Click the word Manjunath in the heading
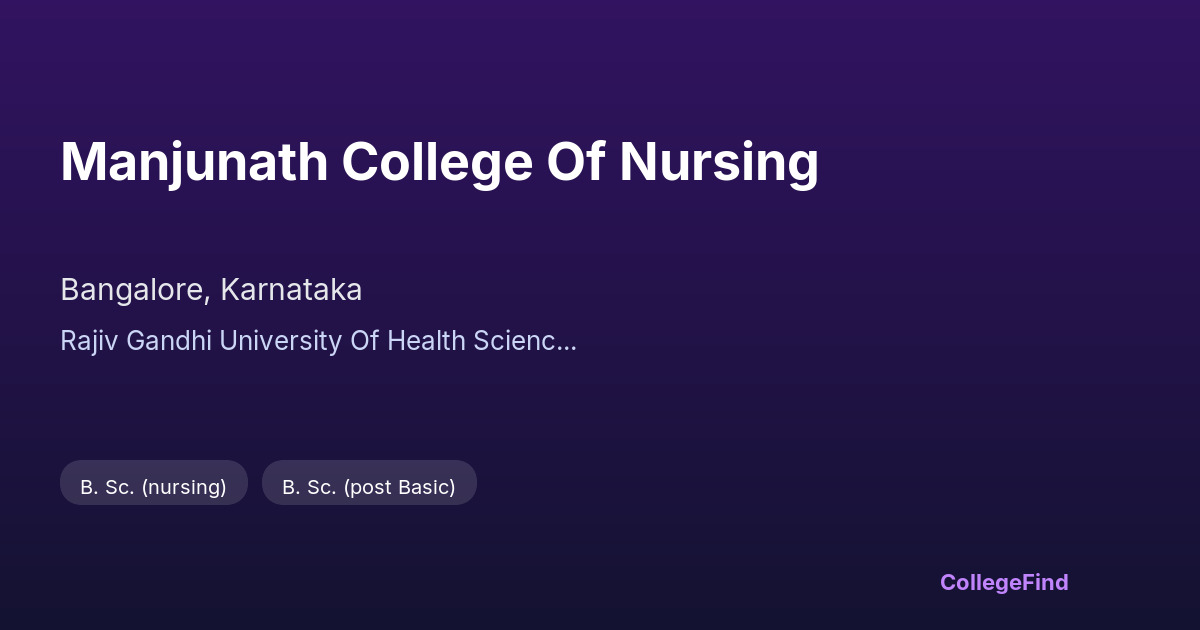The height and width of the screenshot is (630, 1200). tap(194, 162)
